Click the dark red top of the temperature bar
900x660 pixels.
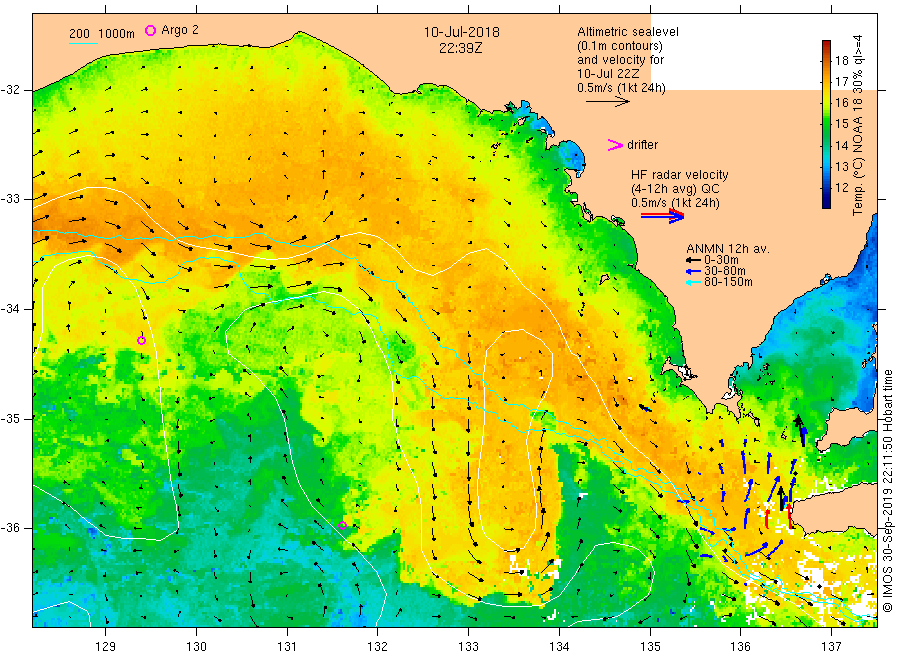(826, 45)
